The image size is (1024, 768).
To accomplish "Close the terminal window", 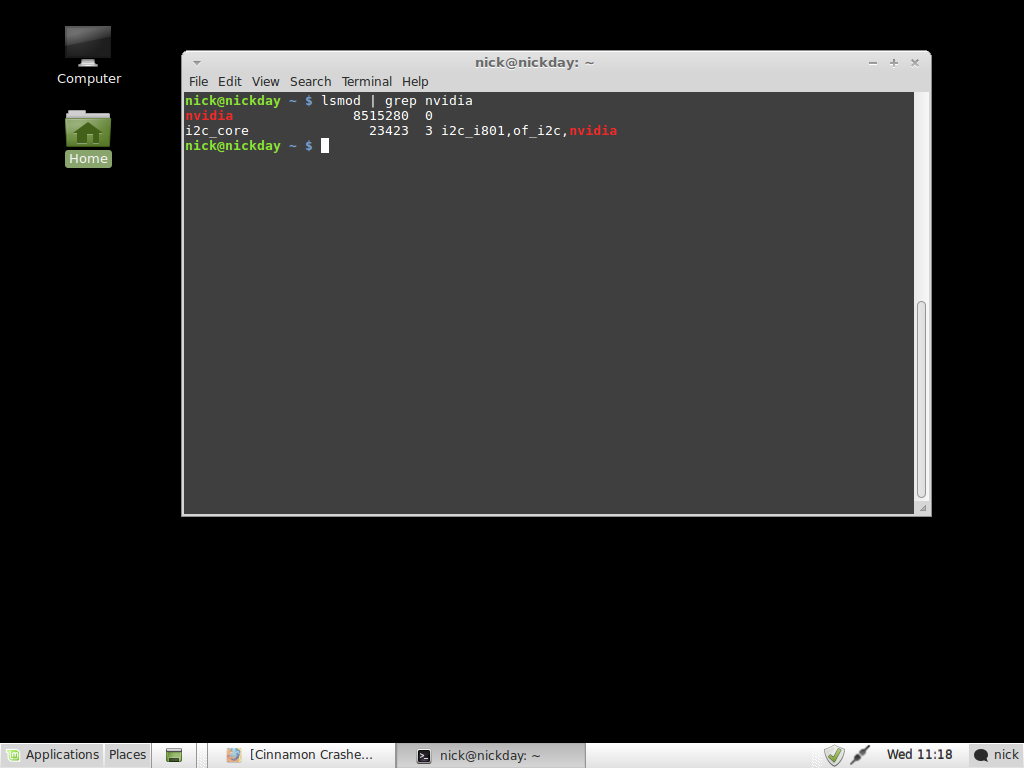I will pyautogui.click(x=914, y=63).
